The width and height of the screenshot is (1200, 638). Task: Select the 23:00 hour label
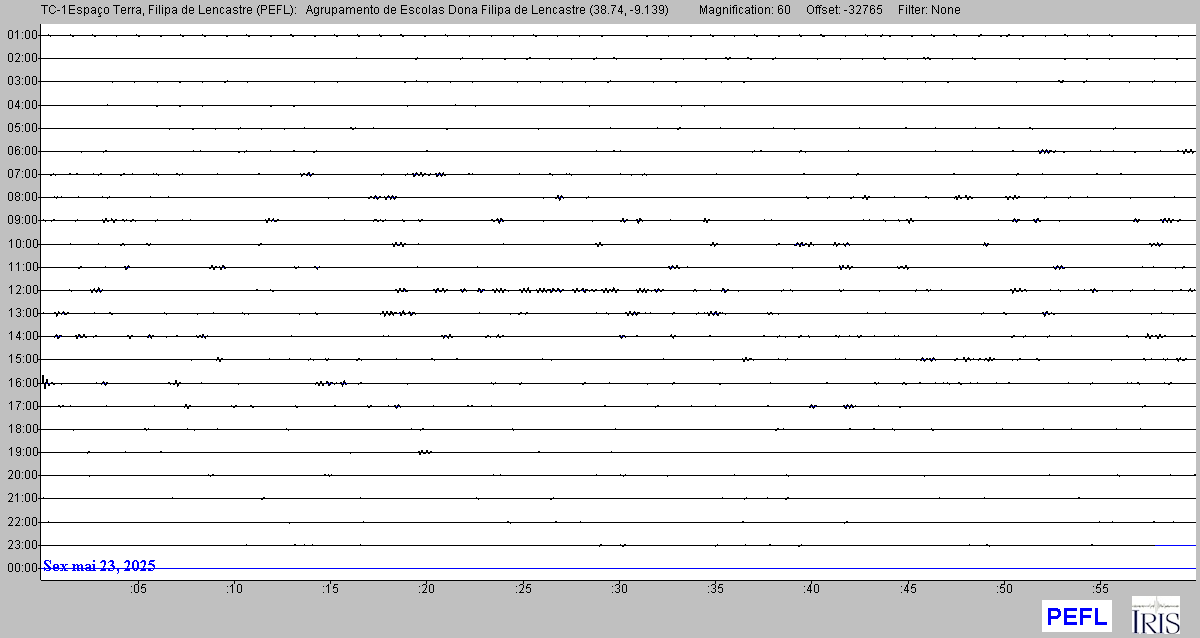click(22, 545)
